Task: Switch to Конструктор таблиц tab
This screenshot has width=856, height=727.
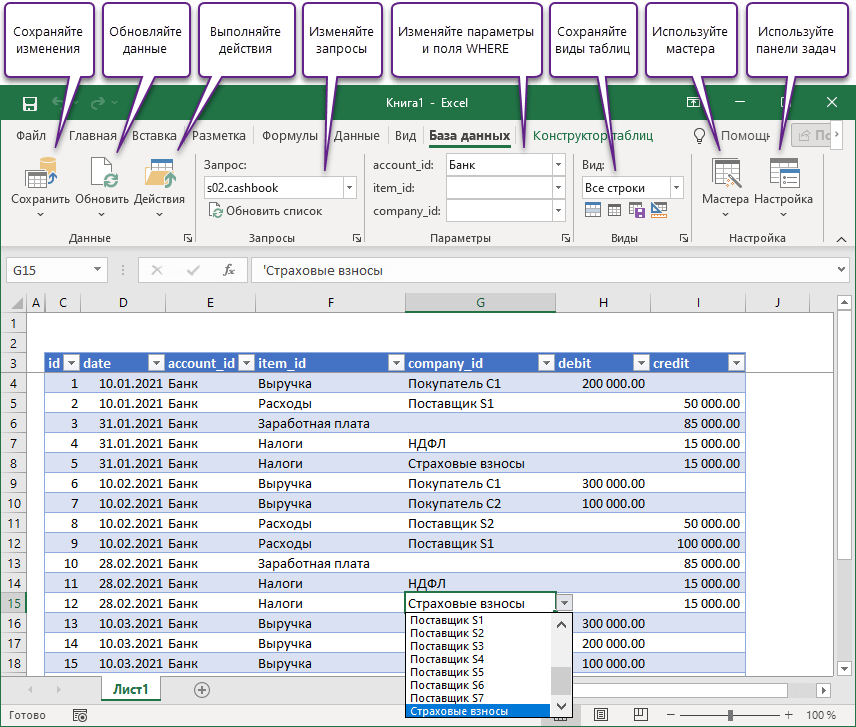Action: coord(592,136)
